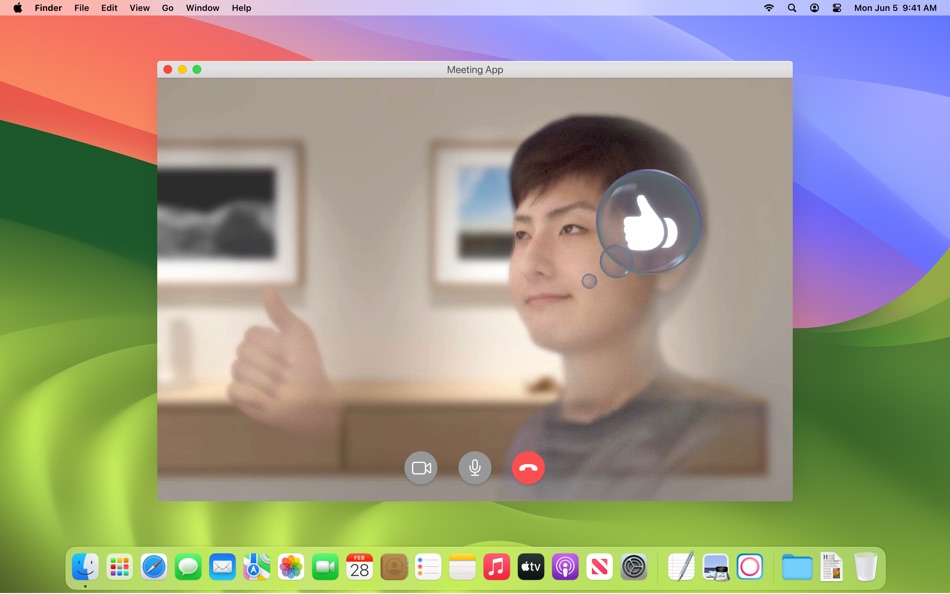Toggle the camera off in Meeting App
The width and height of the screenshot is (950, 594).
(x=421, y=467)
